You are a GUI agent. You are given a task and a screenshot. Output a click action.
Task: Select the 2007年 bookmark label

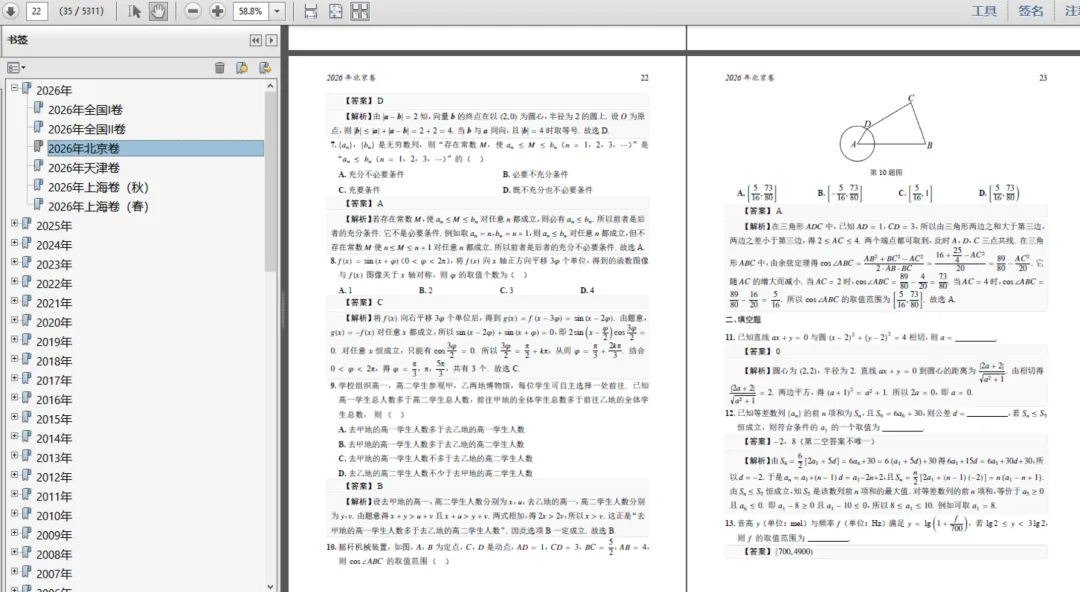54,574
